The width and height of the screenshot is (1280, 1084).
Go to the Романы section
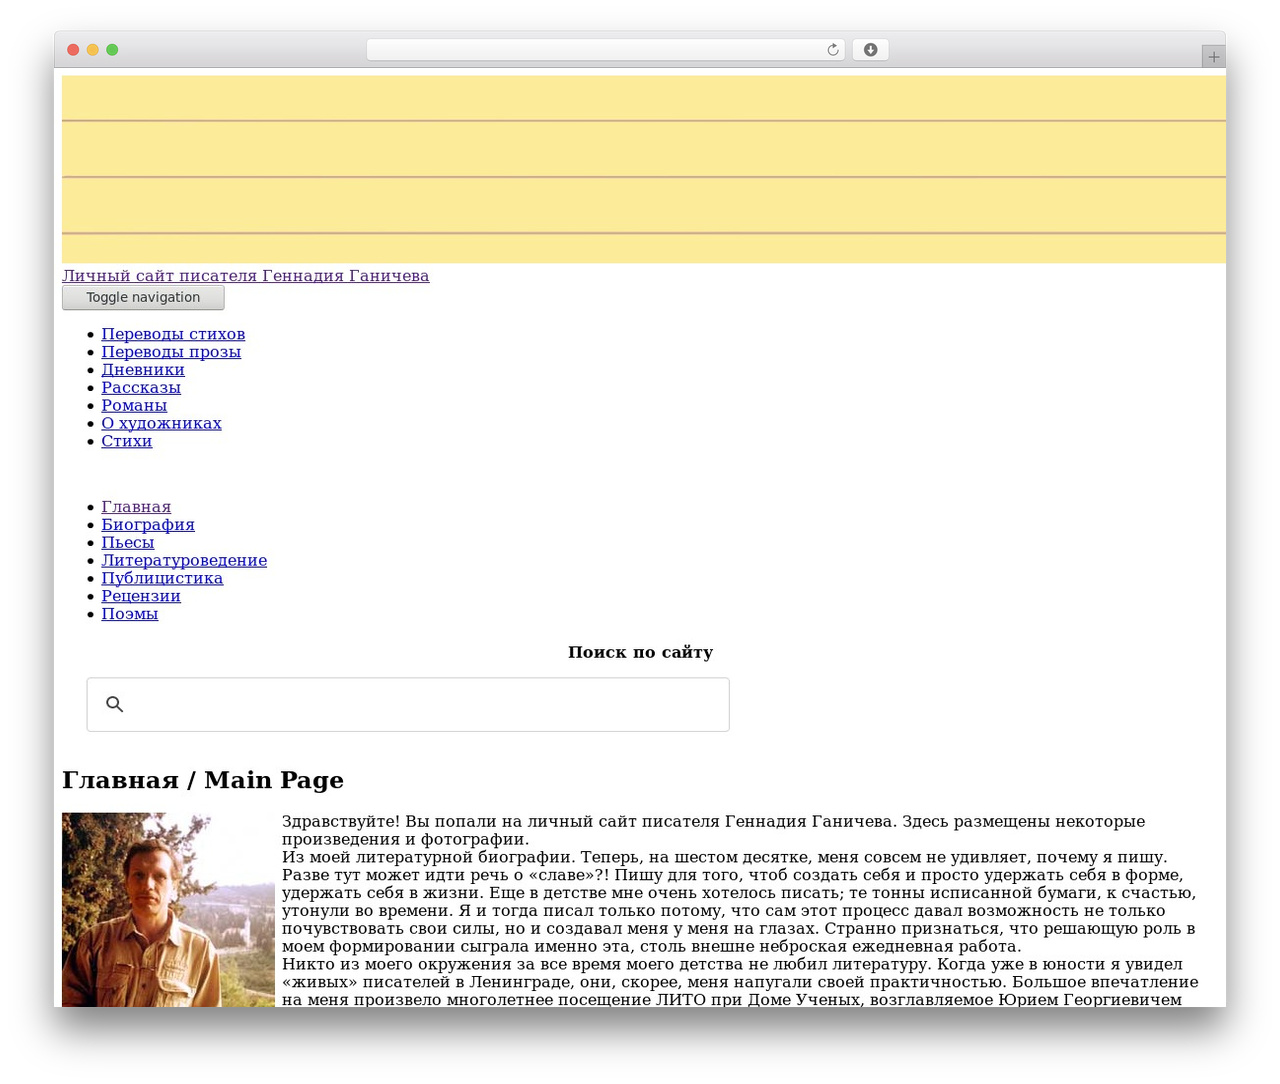pyautogui.click(x=134, y=406)
